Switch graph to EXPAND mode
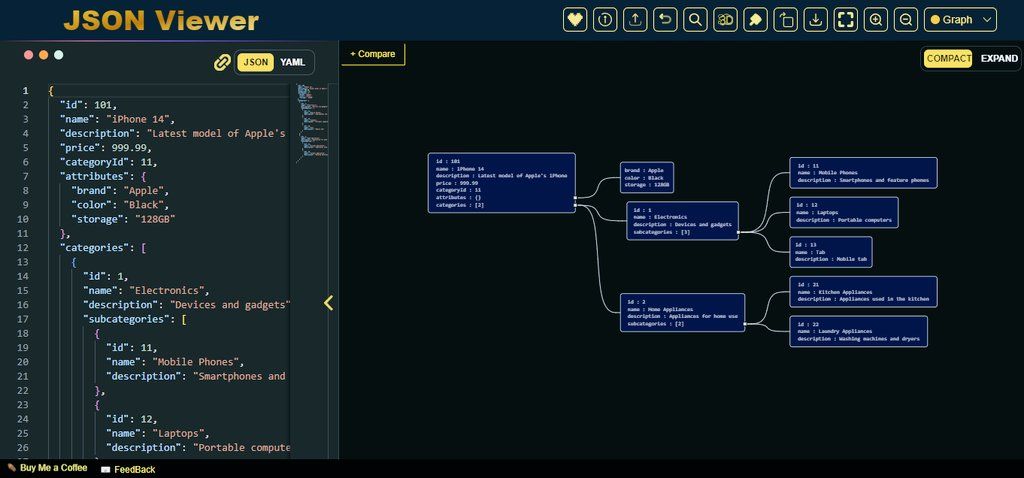This screenshot has width=1024, height=478. tap(999, 58)
